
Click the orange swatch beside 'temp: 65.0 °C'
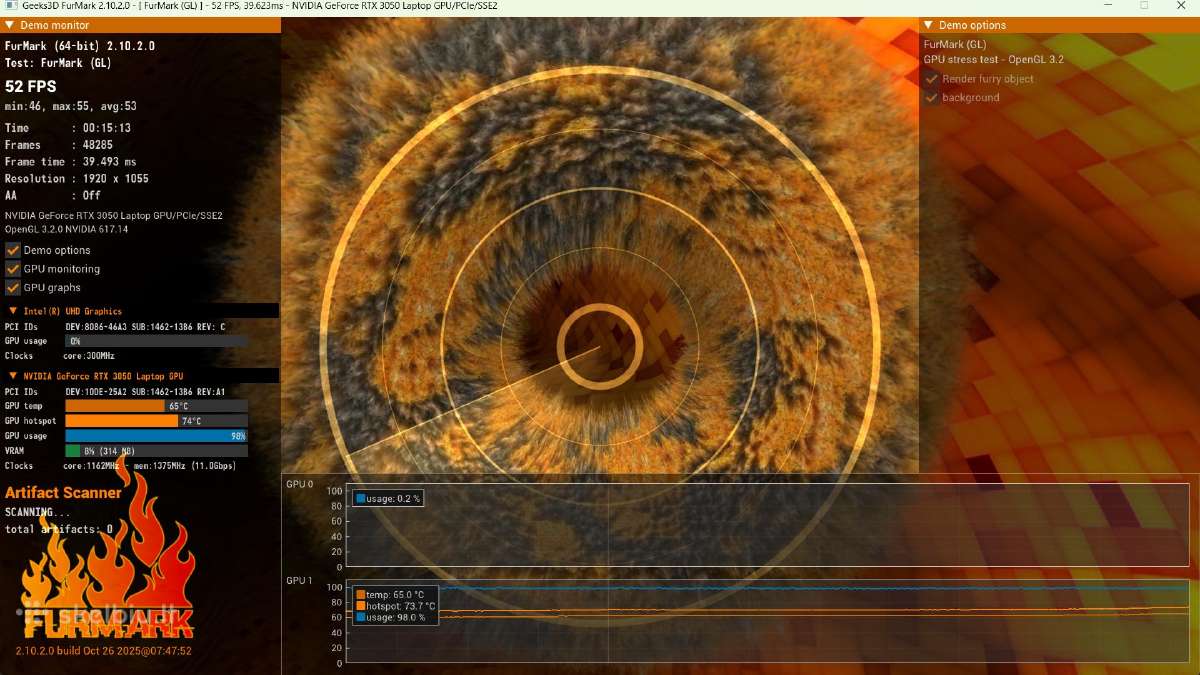pos(361,594)
